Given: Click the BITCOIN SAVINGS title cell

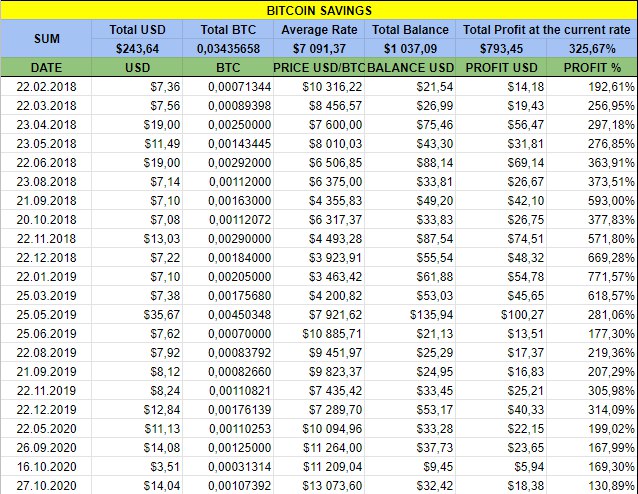Looking at the screenshot, I should pos(319,10).
